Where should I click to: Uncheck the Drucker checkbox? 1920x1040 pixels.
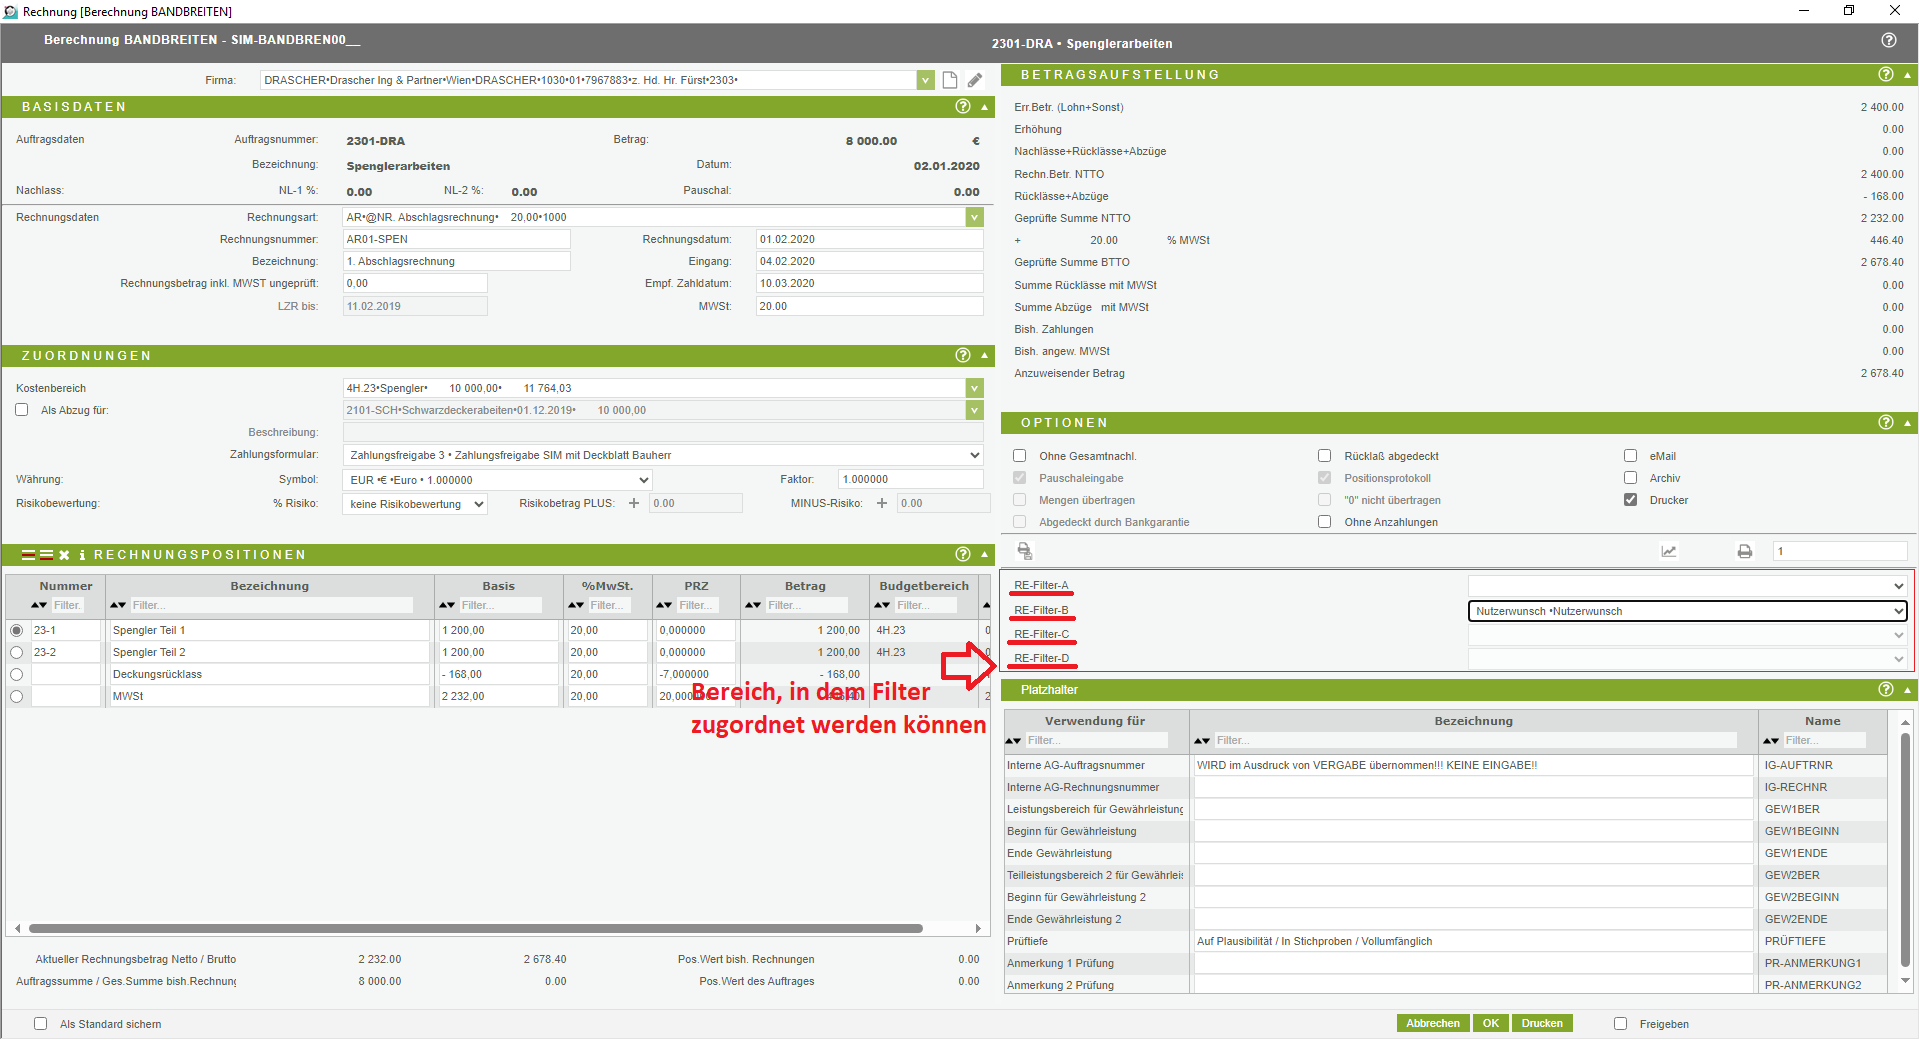tap(1631, 500)
